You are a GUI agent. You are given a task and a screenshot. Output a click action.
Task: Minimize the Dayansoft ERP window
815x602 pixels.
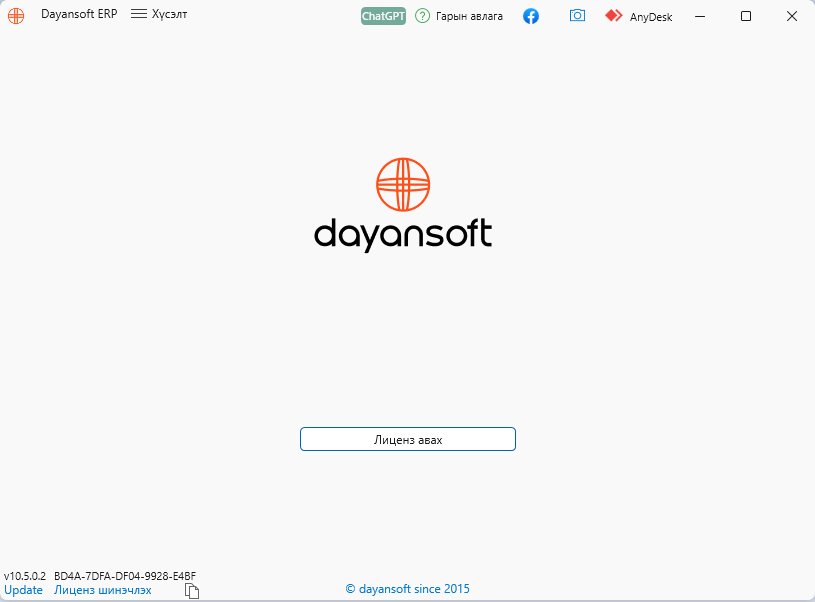click(700, 16)
